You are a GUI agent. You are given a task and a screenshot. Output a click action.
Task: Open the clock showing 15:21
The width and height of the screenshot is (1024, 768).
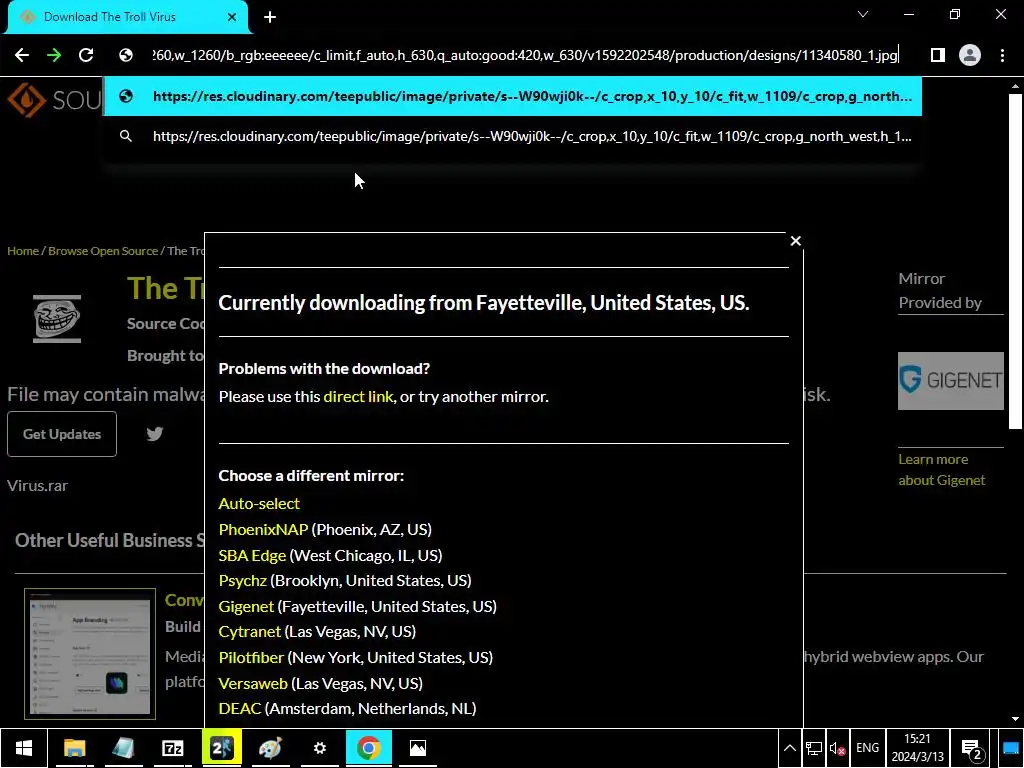click(x=918, y=748)
